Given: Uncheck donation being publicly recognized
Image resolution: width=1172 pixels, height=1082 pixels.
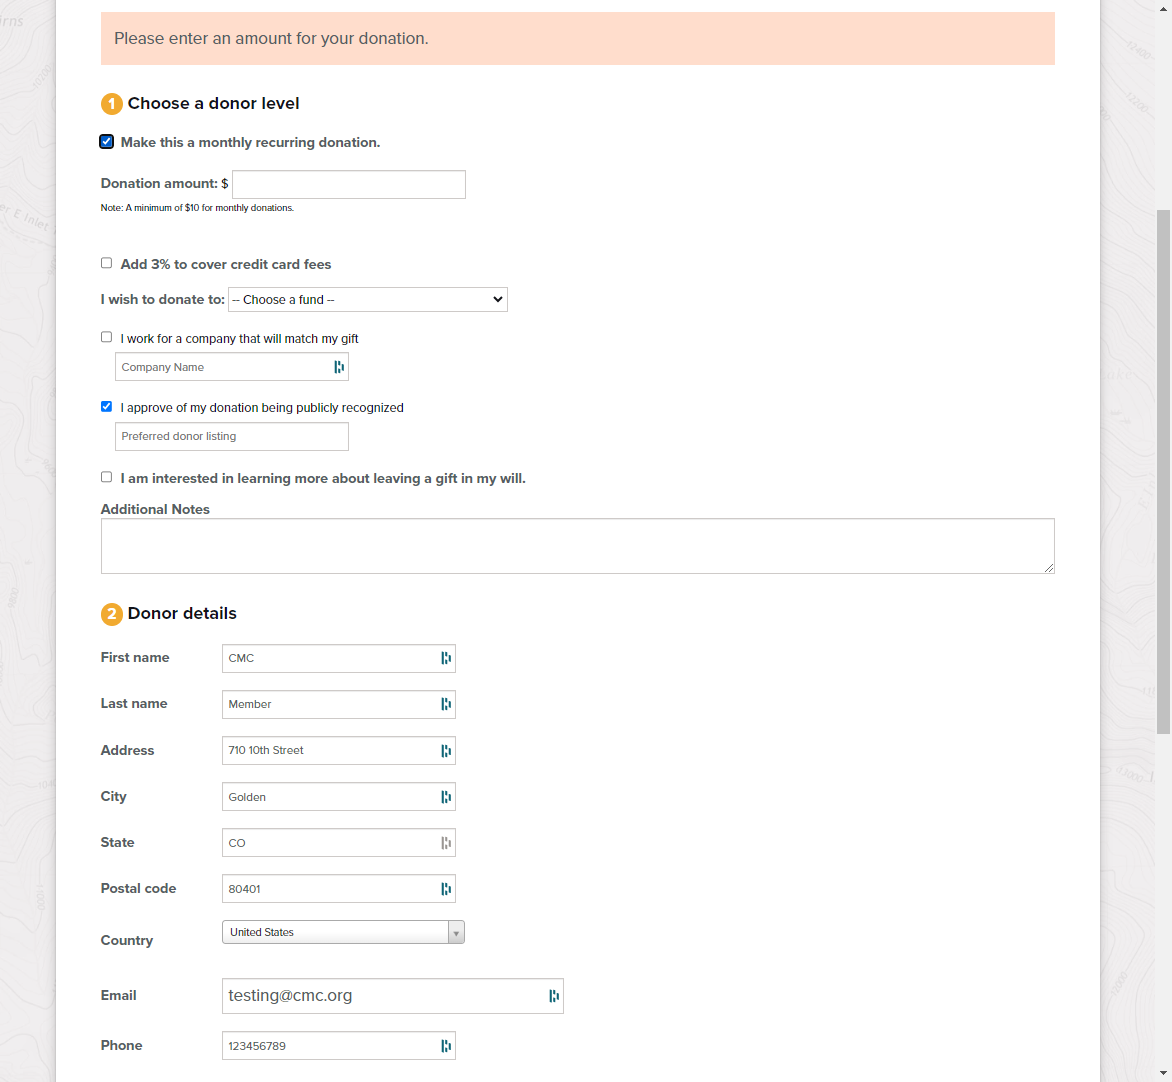Looking at the screenshot, I should [107, 406].
